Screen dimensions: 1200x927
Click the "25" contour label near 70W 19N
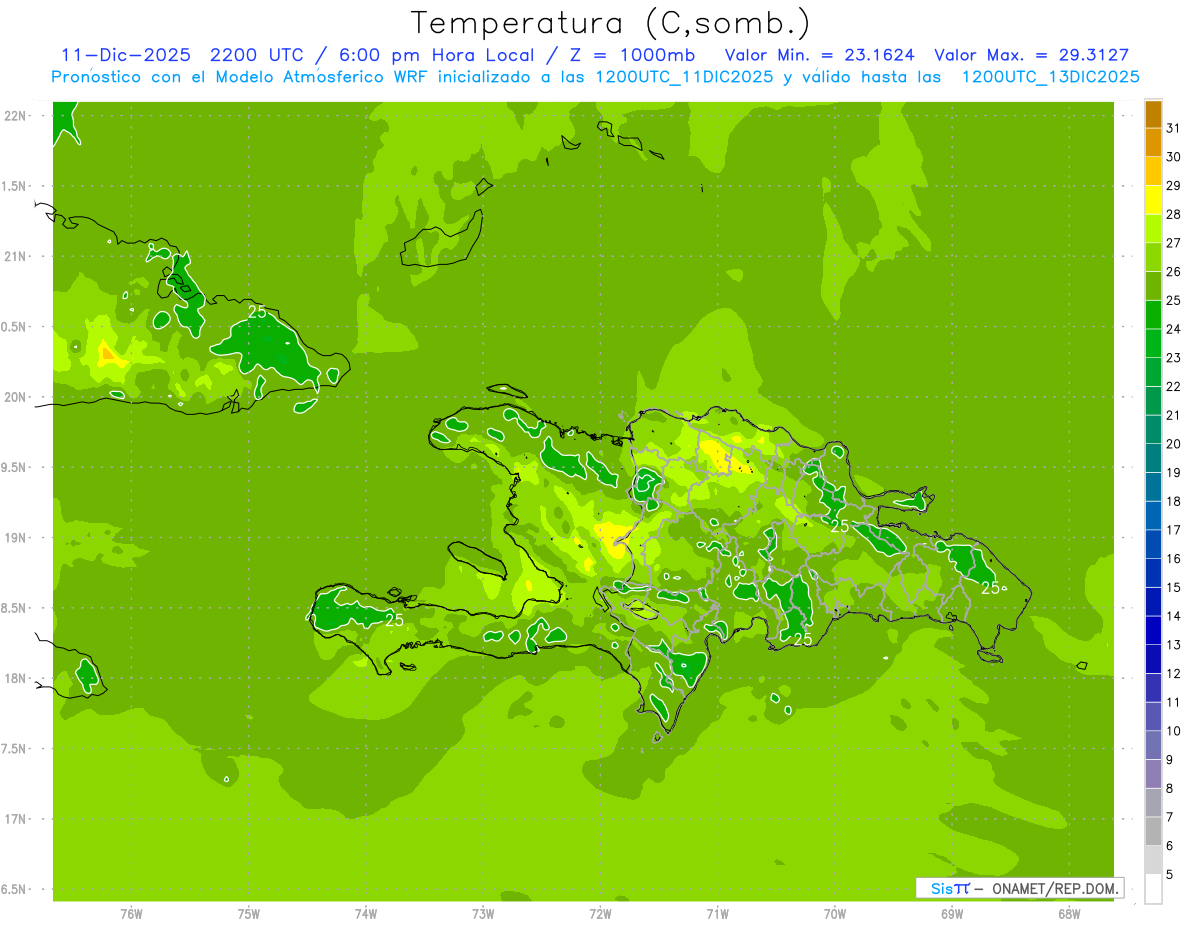click(x=840, y=526)
